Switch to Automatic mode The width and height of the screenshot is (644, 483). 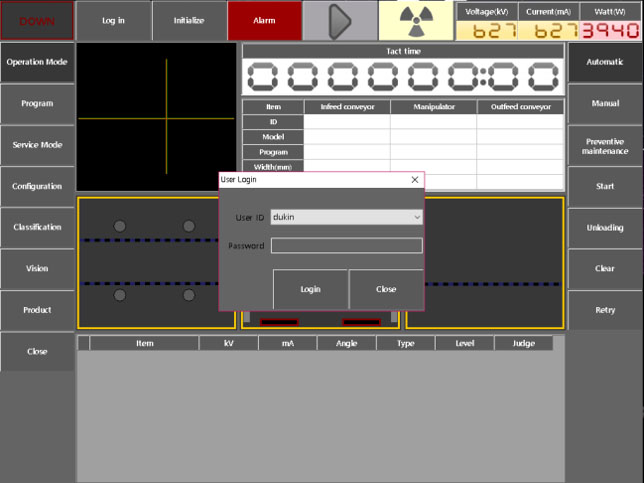pyautogui.click(x=605, y=62)
